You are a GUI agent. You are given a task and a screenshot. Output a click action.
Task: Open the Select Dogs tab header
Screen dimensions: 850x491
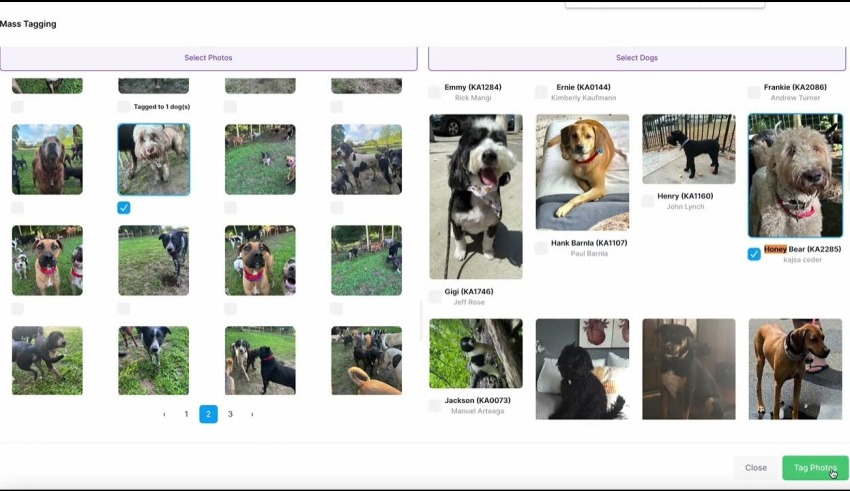(x=636, y=58)
